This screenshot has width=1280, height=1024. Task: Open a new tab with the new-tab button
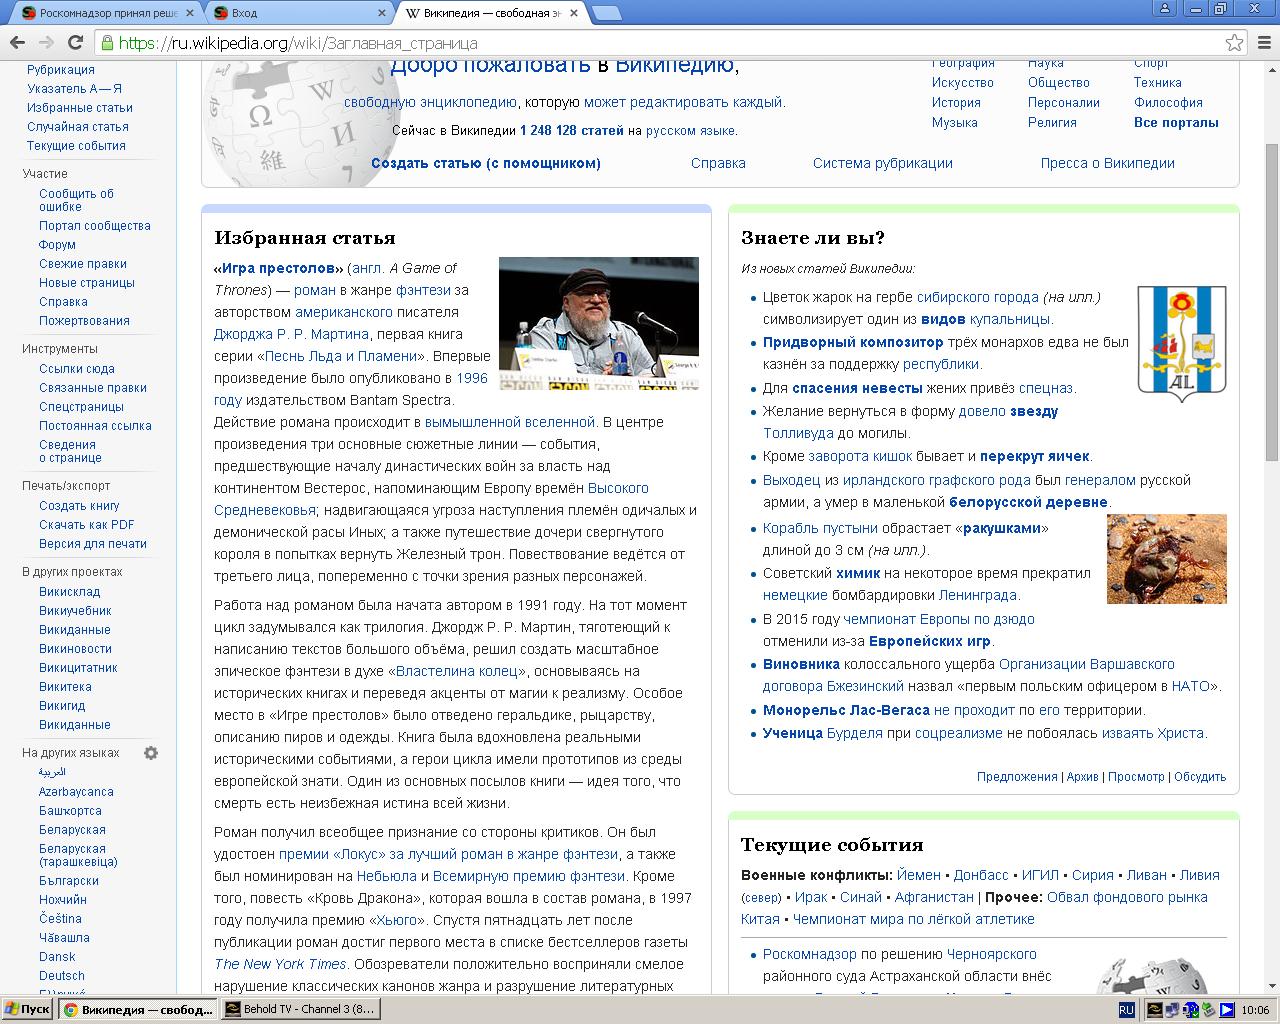coord(607,13)
